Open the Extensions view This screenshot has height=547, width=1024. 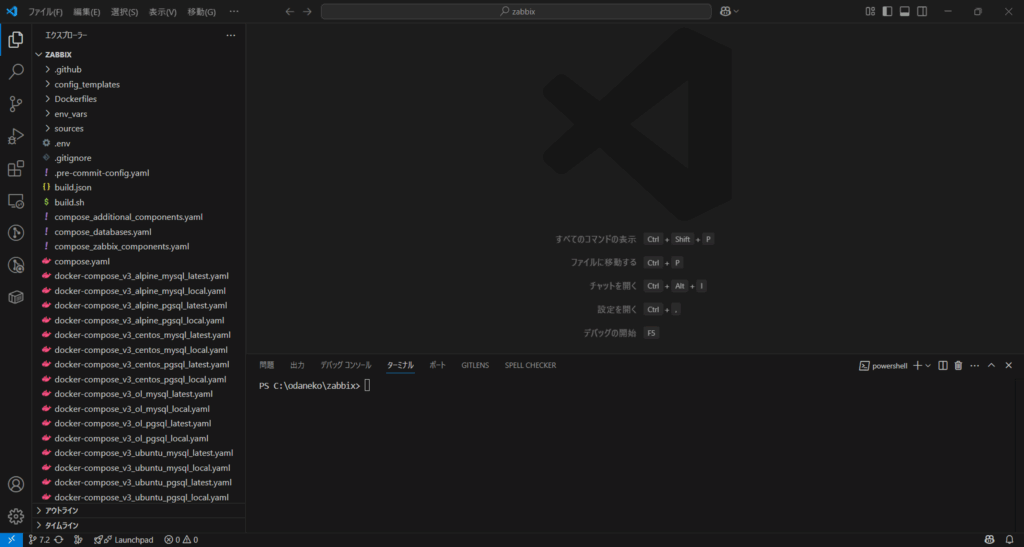click(x=16, y=168)
